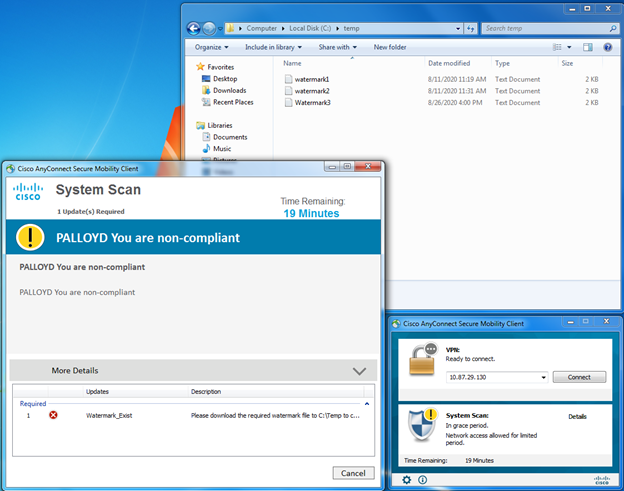The image size is (624, 491).
Task: Click the Favorites star icon
Action: click(200, 66)
